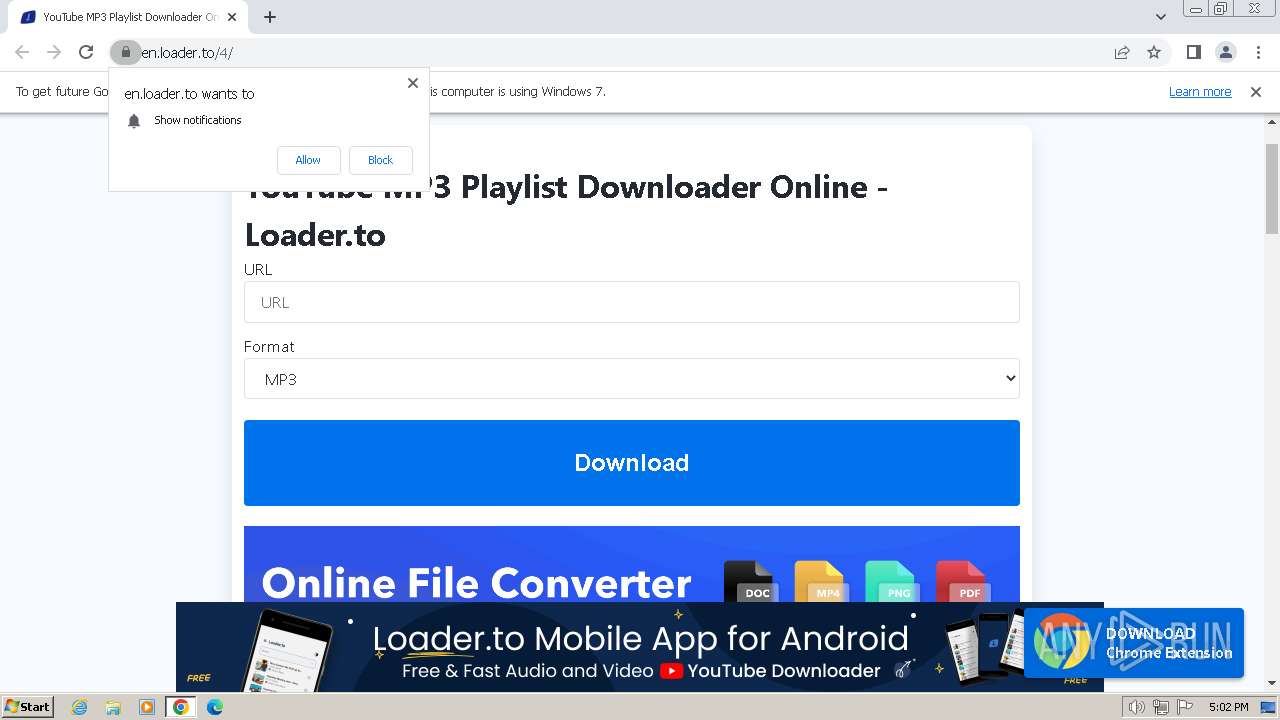The image size is (1280, 720).
Task: Expand the Format MP3 dropdown
Action: [x=632, y=379]
